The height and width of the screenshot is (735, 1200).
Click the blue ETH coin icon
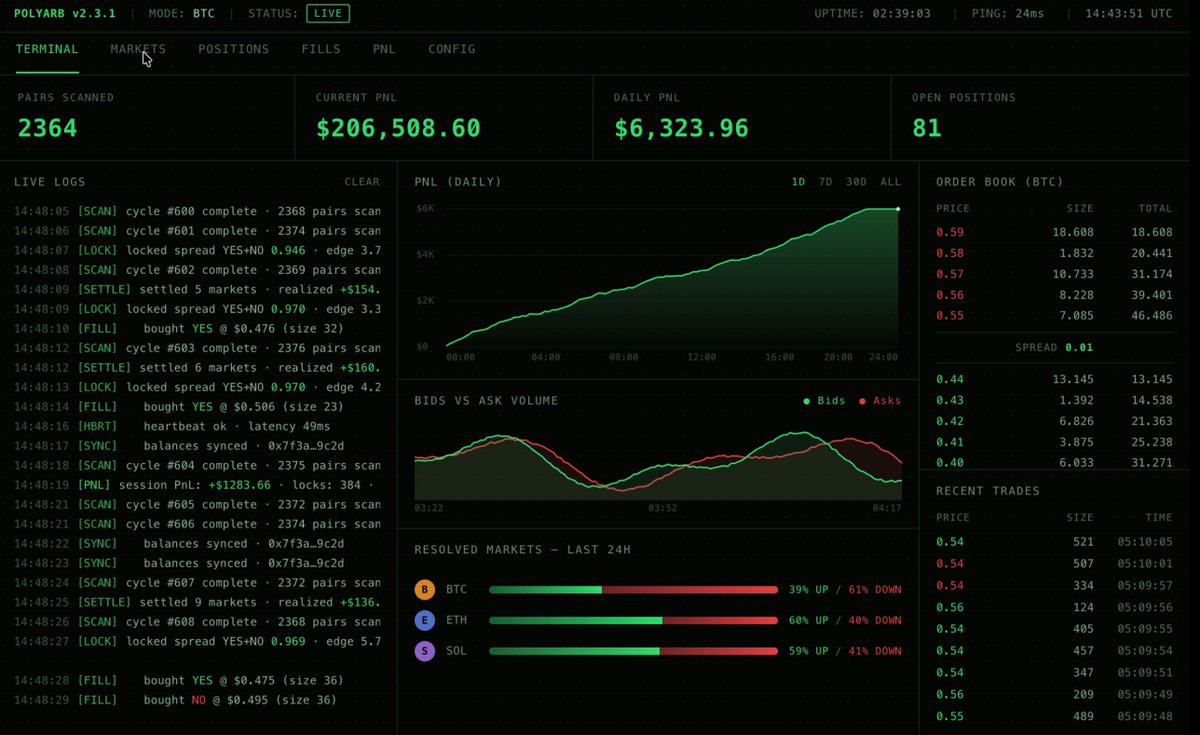(425, 621)
